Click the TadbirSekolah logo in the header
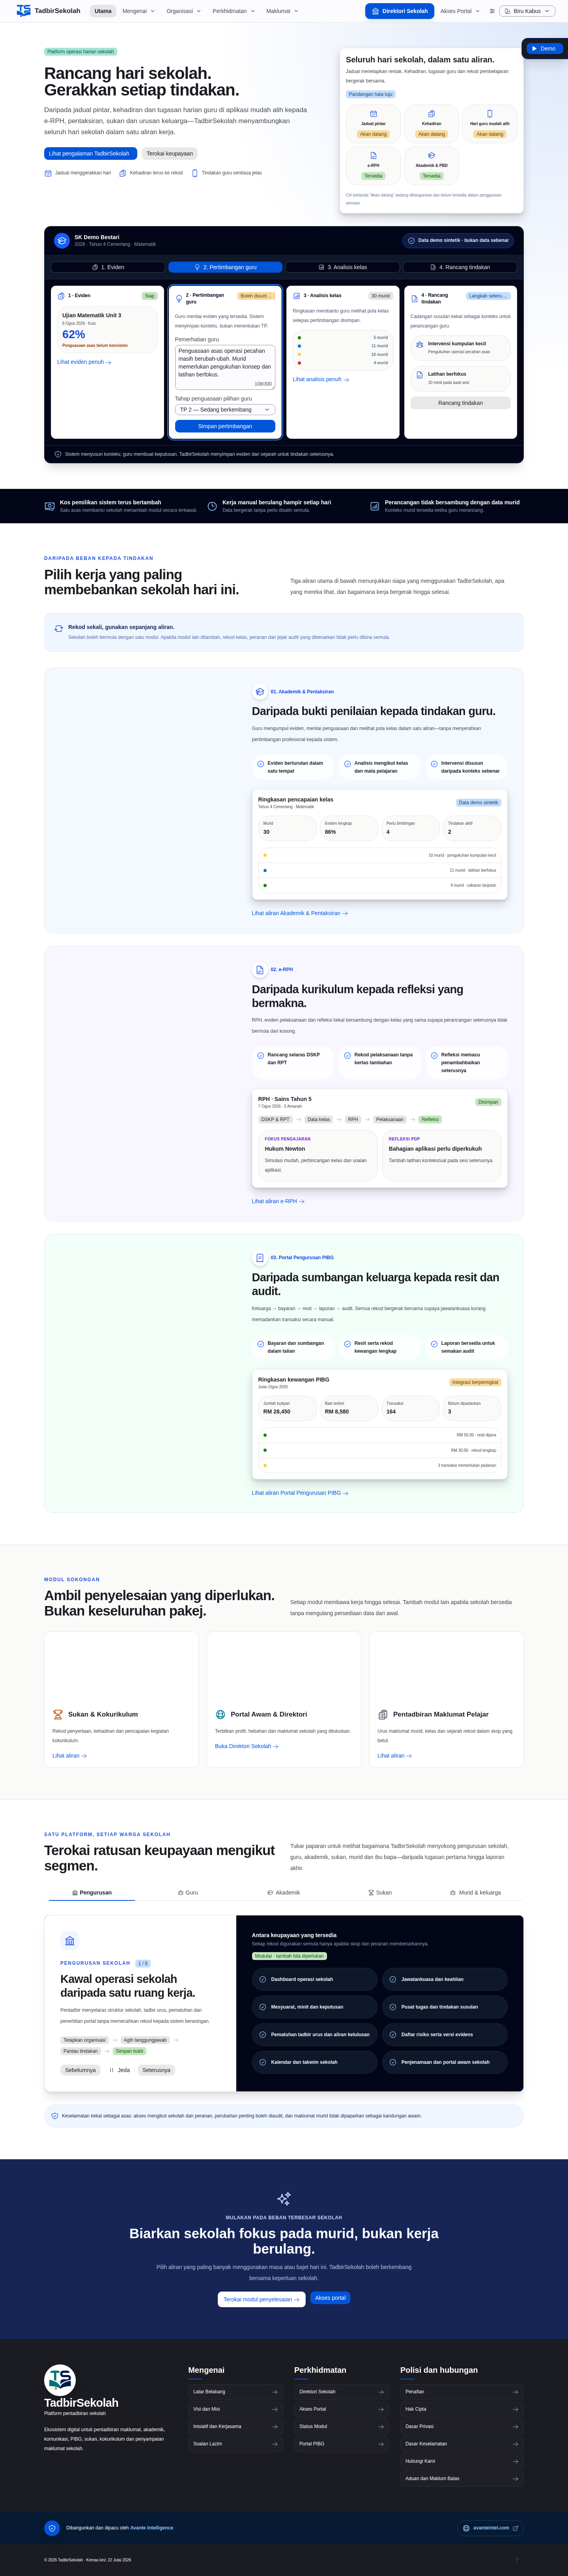 pos(48,11)
